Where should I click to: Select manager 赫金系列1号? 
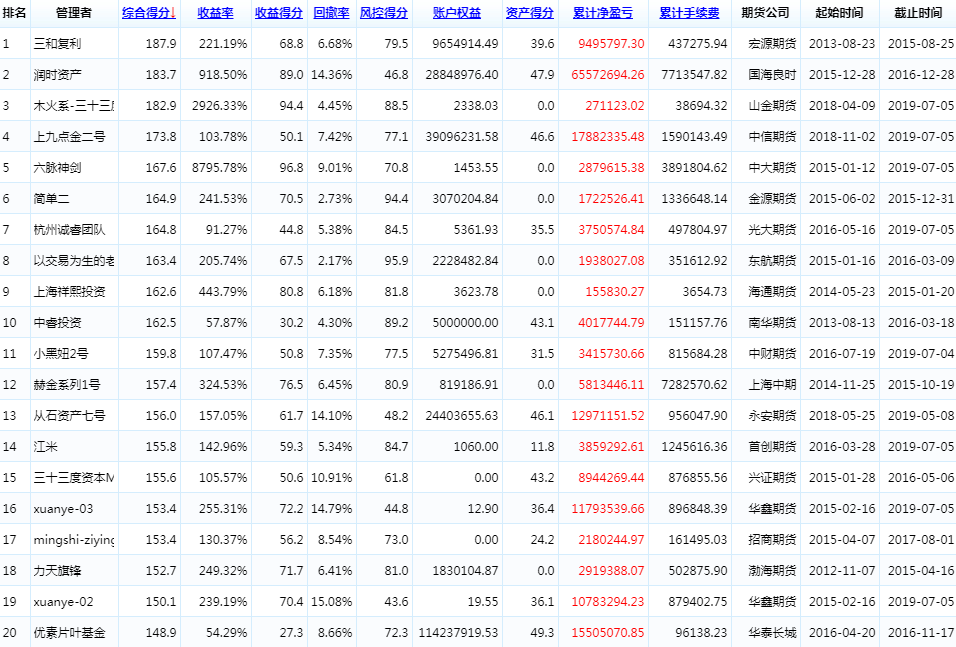(67, 385)
